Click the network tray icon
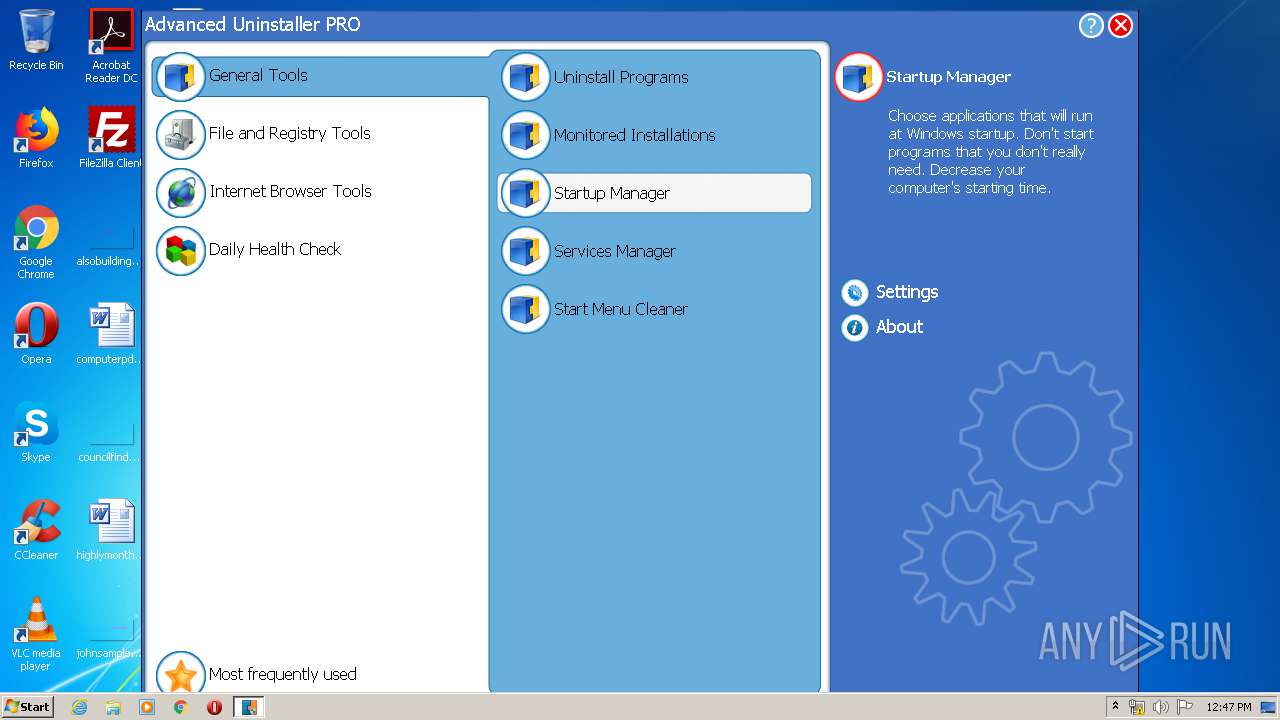The height and width of the screenshot is (720, 1280). pyautogui.click(x=1137, y=707)
